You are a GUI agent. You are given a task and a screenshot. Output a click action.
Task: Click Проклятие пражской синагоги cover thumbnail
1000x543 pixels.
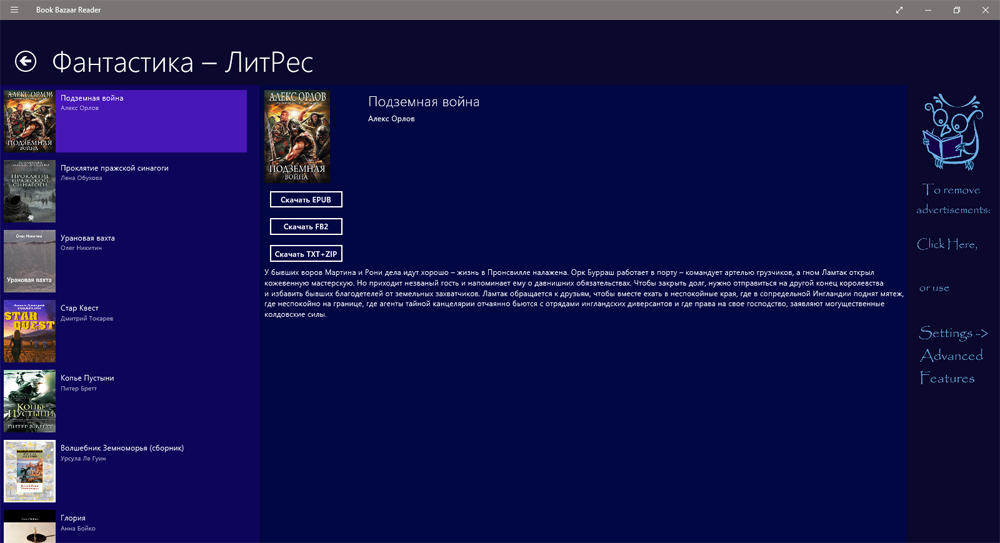[29, 191]
